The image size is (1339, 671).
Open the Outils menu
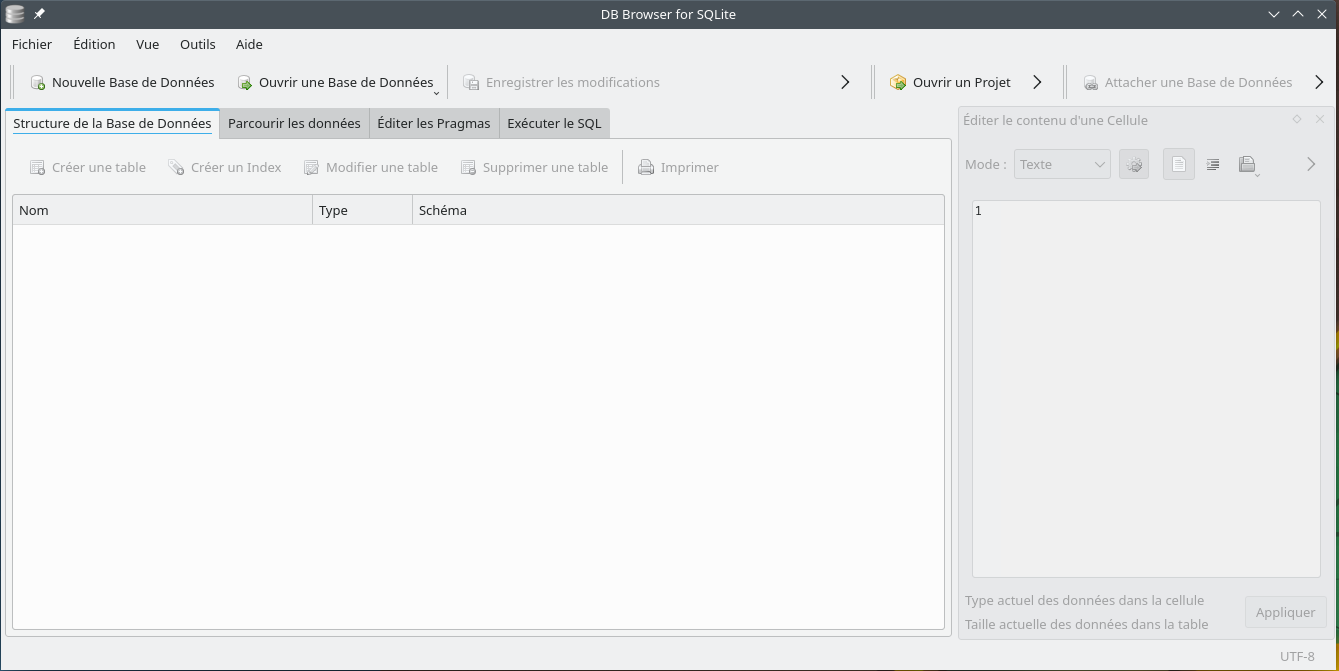[198, 44]
